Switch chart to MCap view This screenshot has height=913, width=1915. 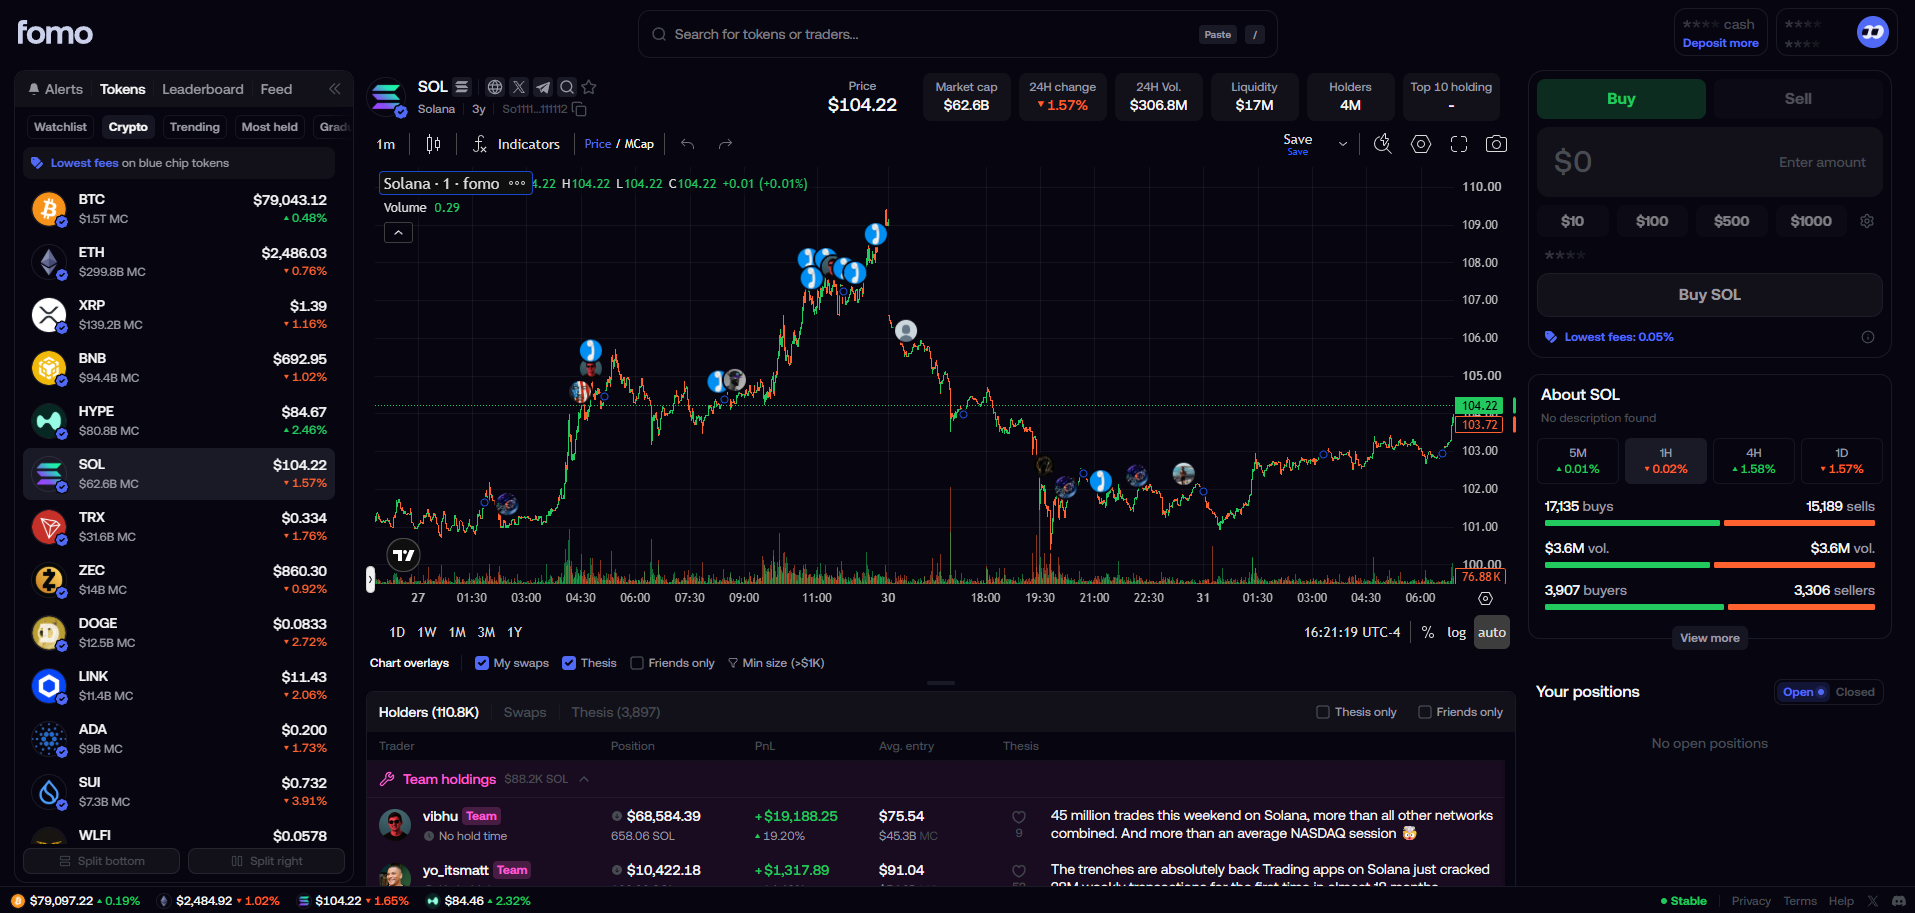640,144
